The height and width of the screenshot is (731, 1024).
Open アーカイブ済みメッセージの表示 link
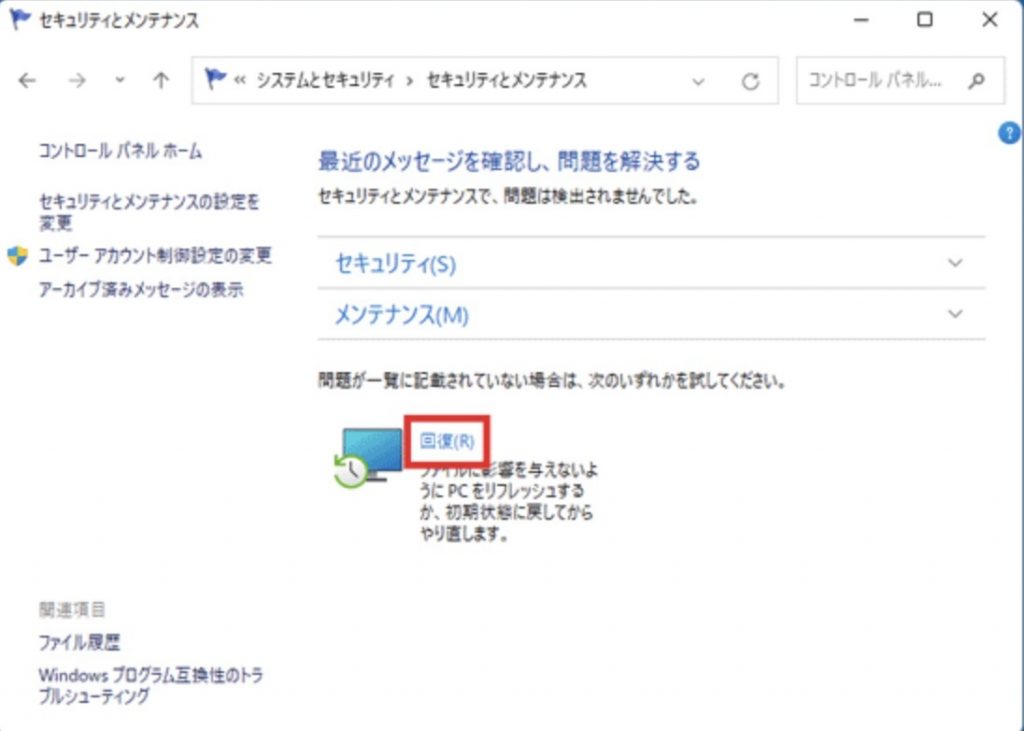[x=141, y=289]
